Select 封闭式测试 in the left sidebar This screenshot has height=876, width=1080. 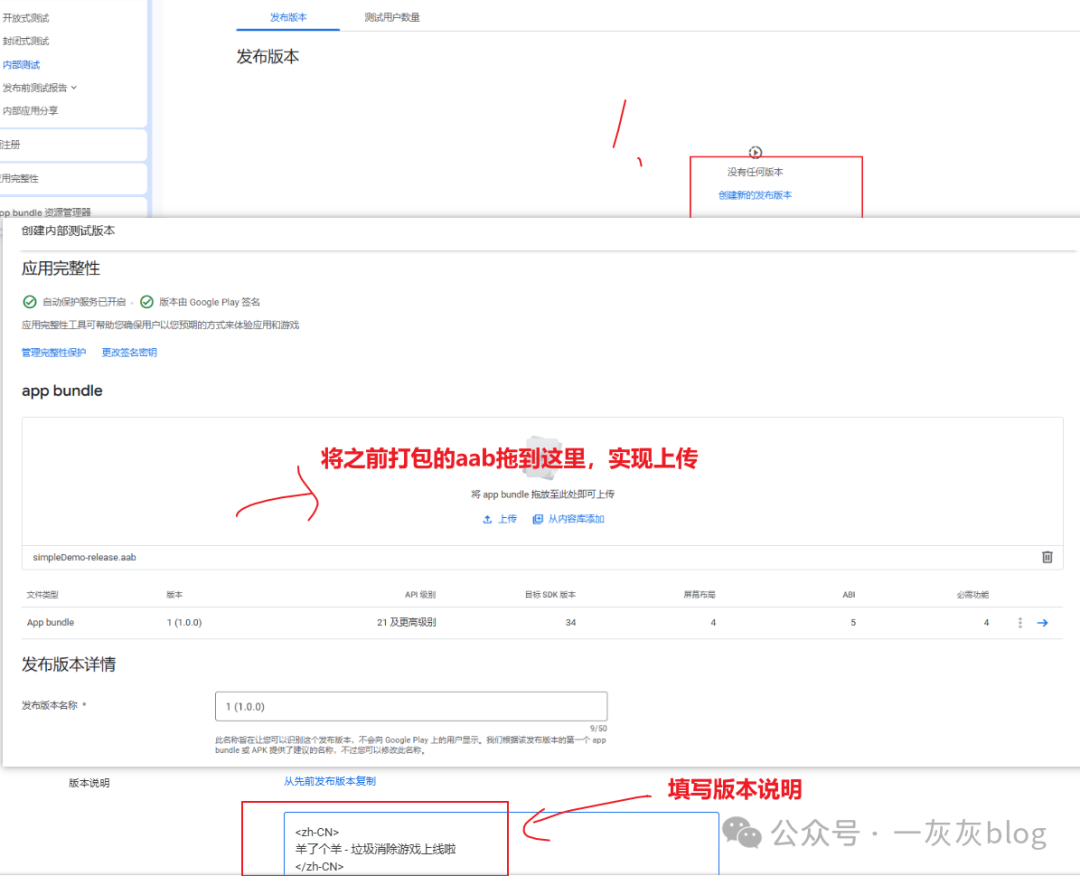click(27, 40)
